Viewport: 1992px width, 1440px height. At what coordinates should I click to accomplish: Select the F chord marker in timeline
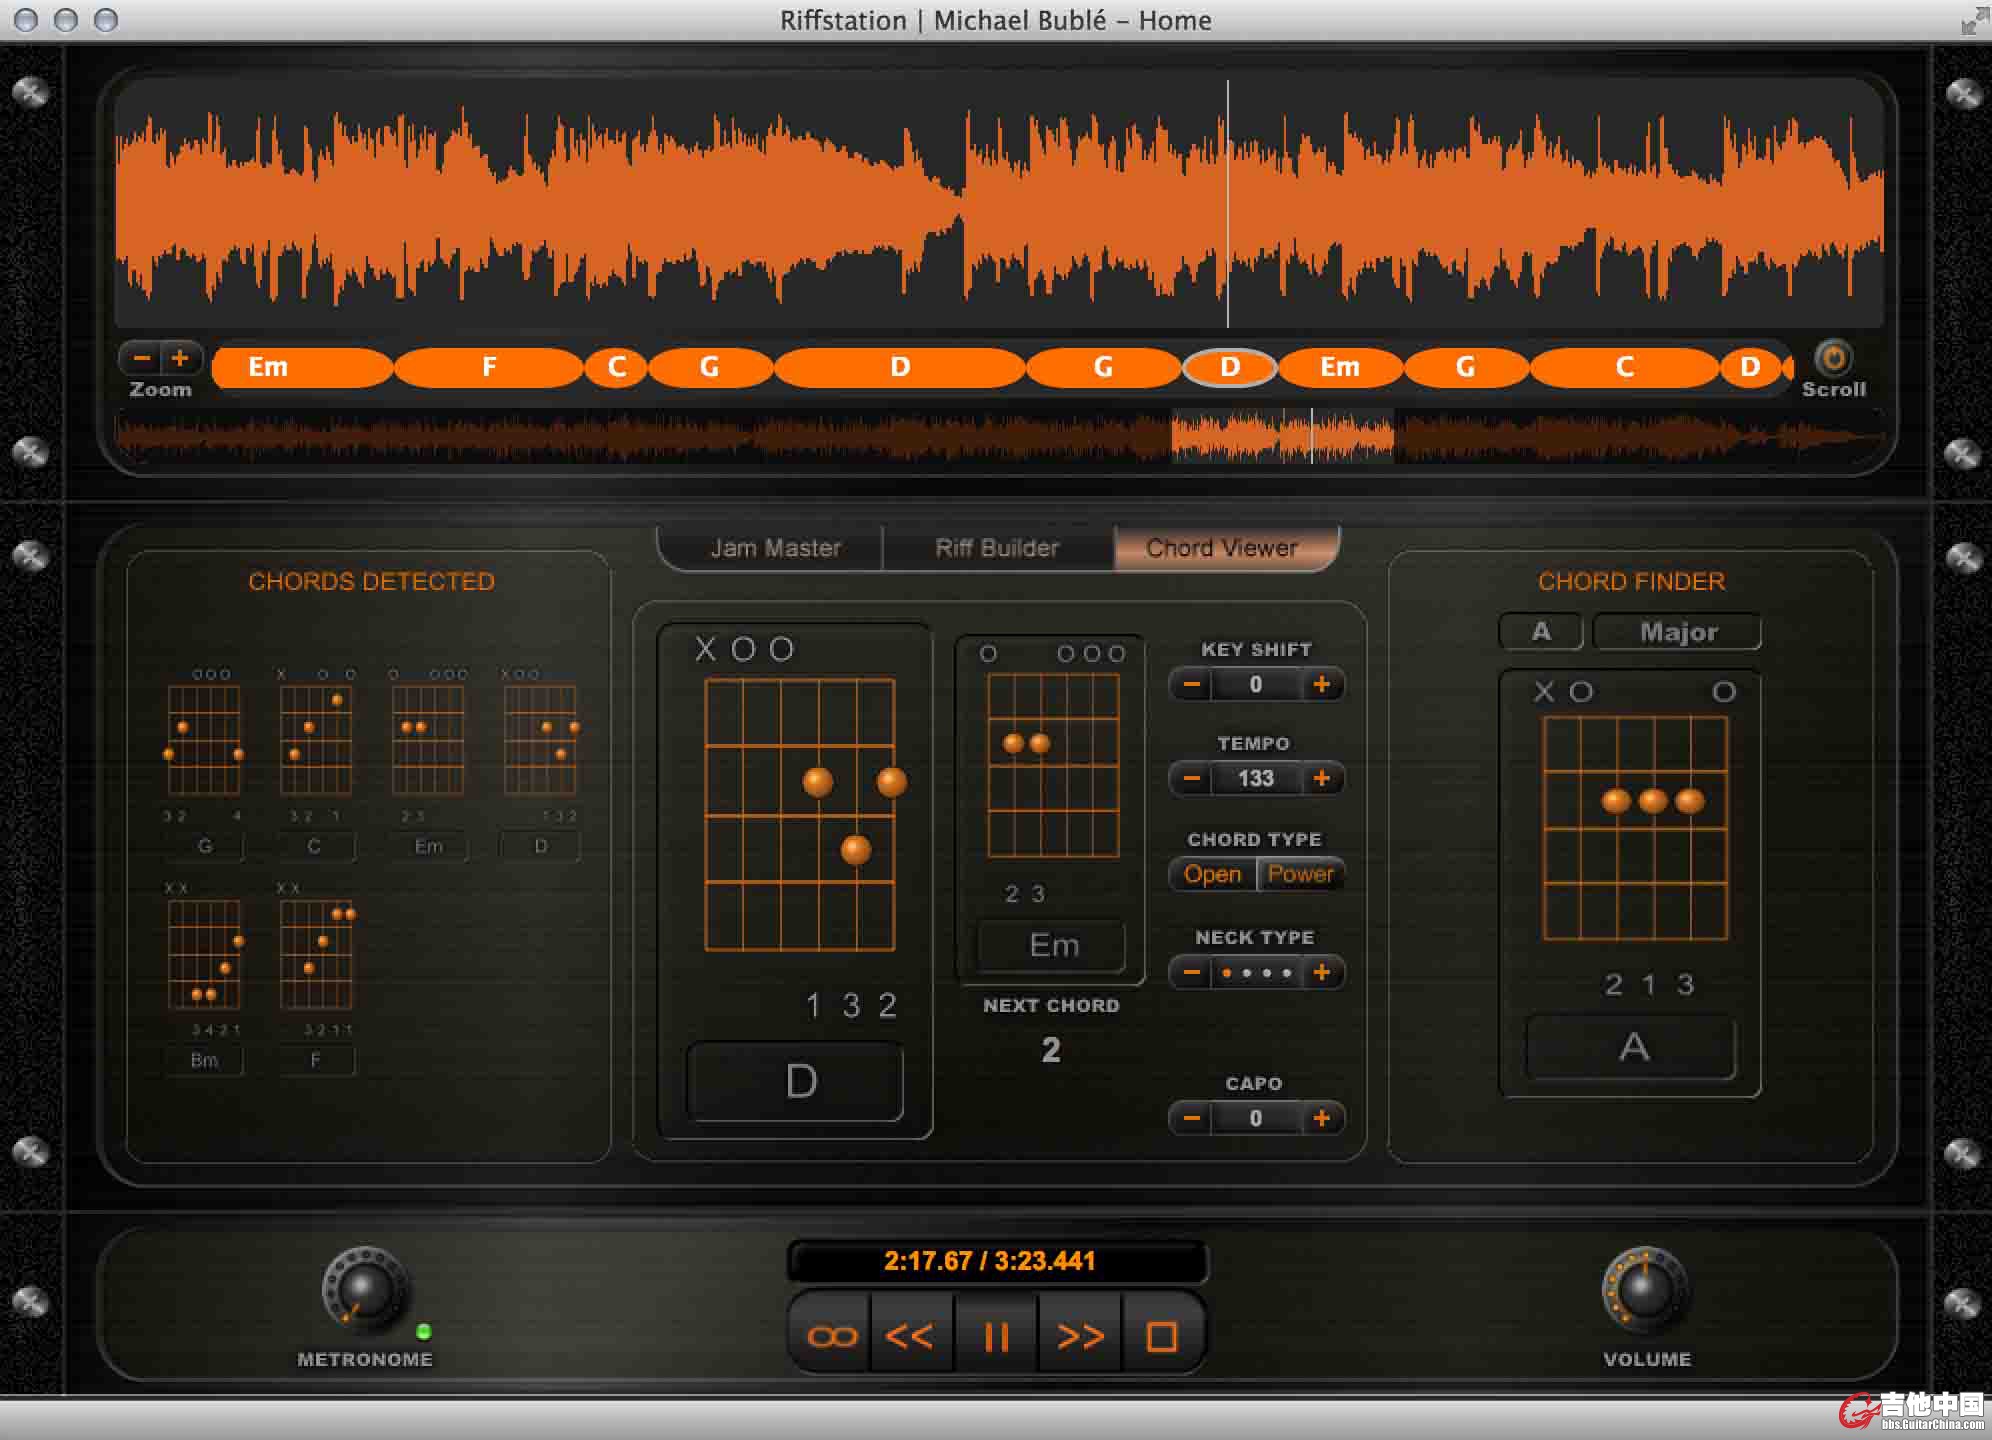[489, 367]
